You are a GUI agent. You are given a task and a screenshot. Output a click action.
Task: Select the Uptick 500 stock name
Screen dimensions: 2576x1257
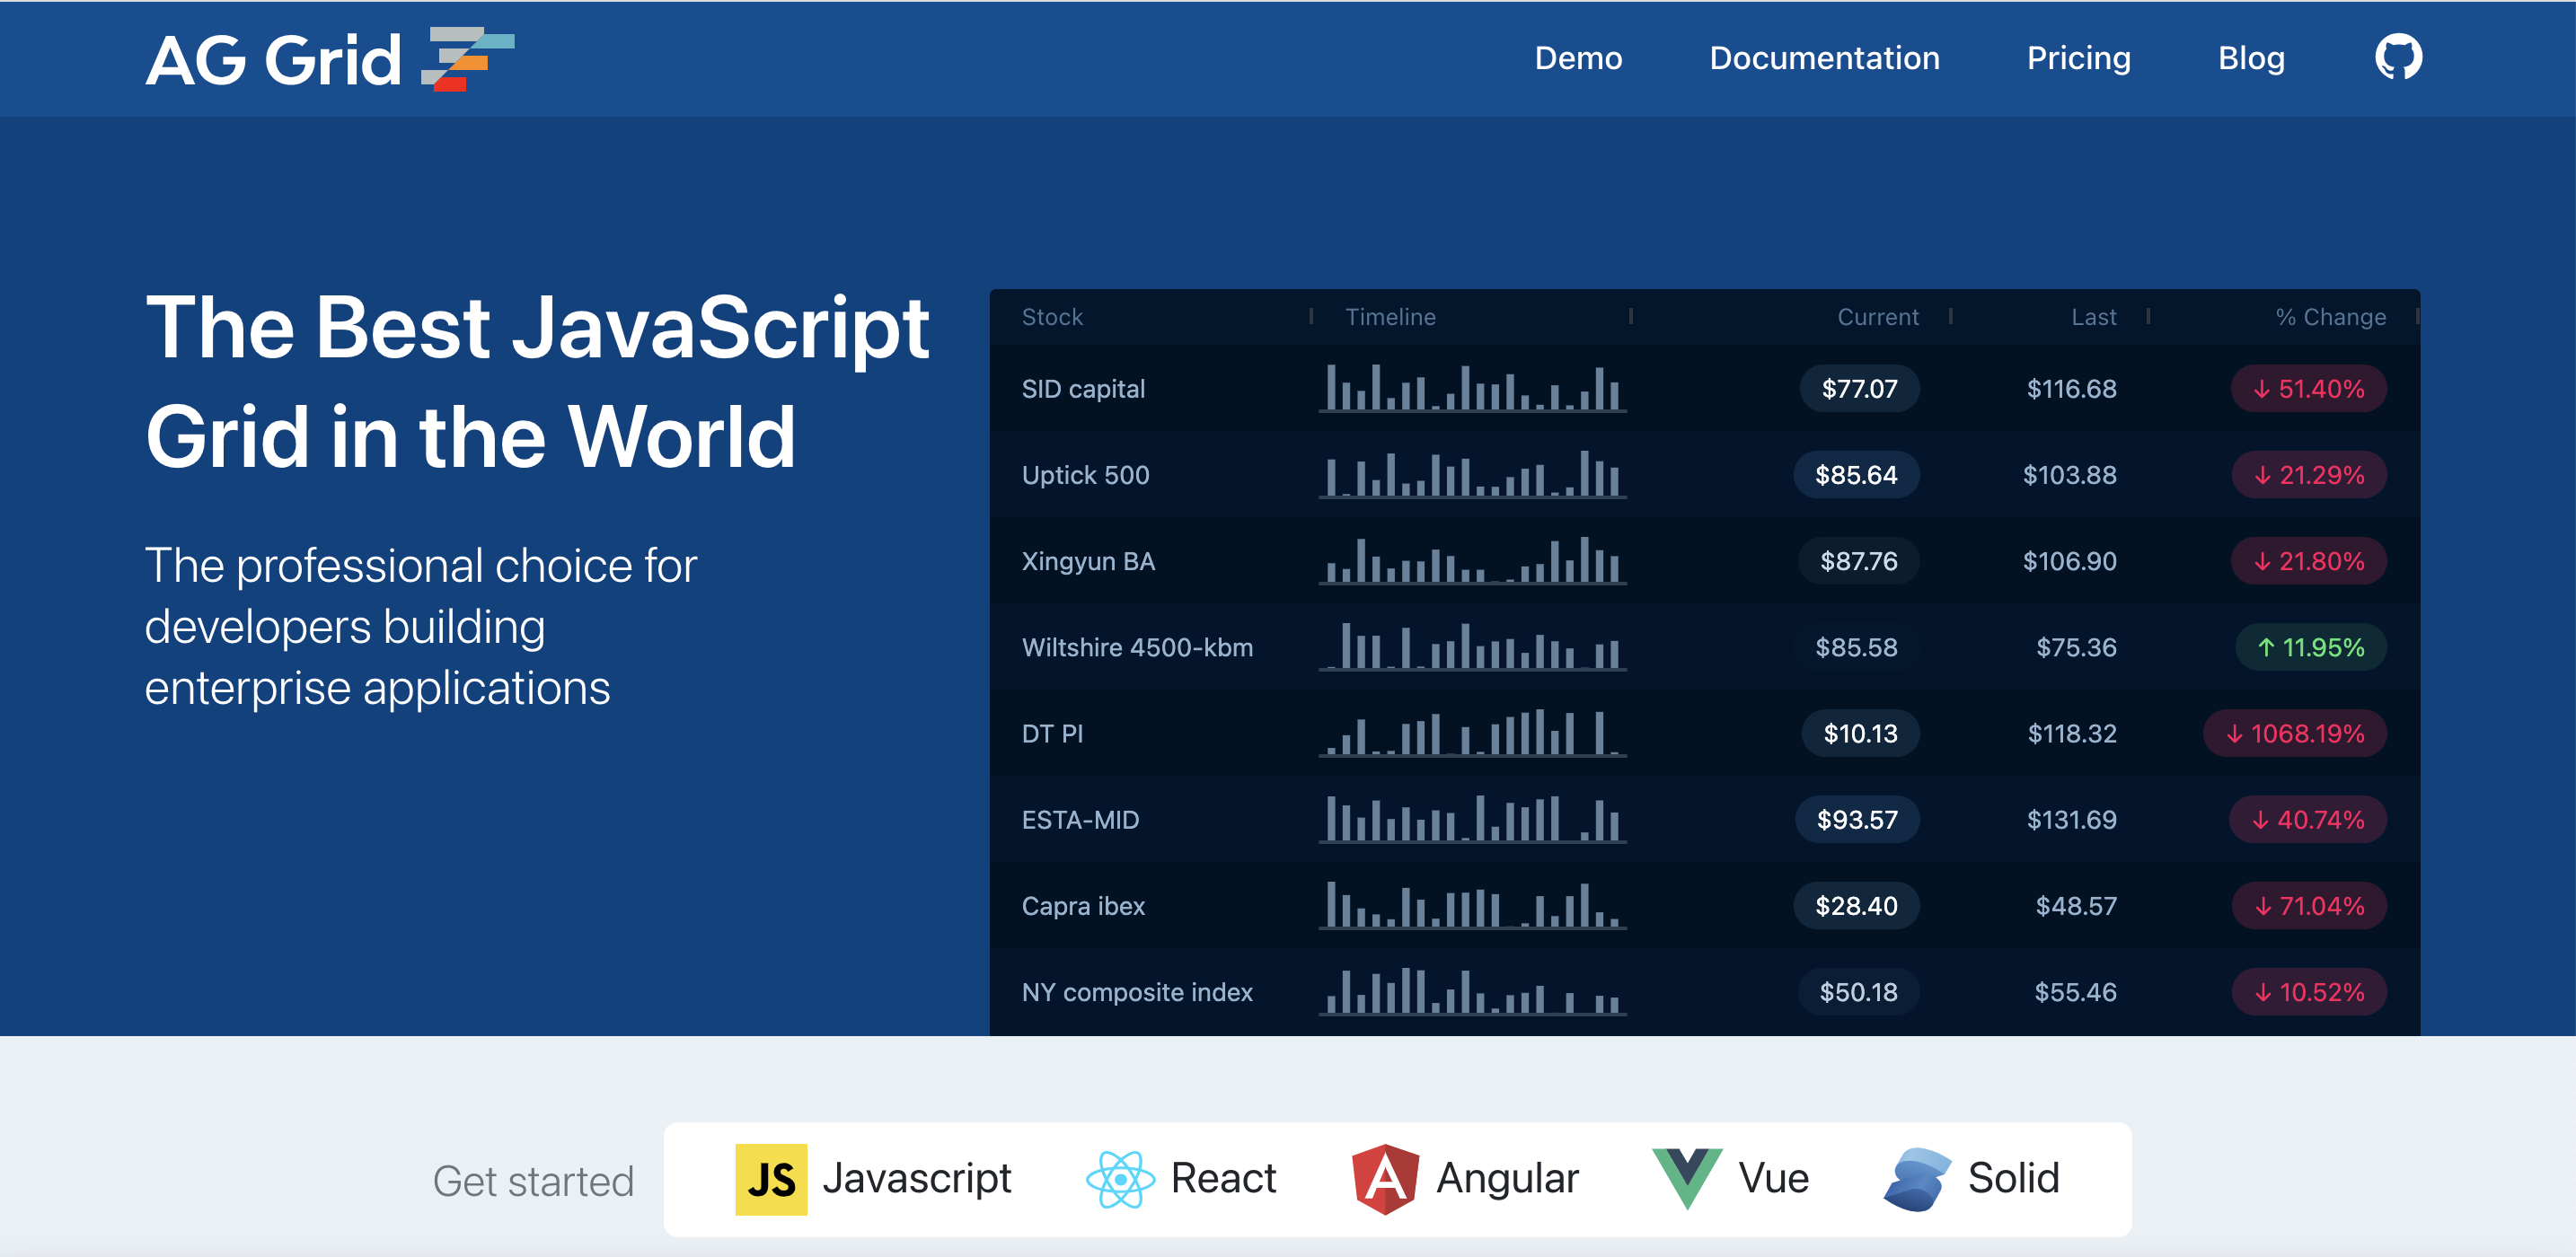(1085, 475)
